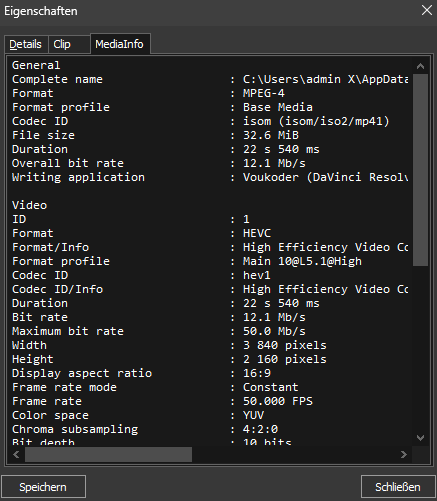Click the 'Overall bit rate' label
437x501 pixels.
68,163
